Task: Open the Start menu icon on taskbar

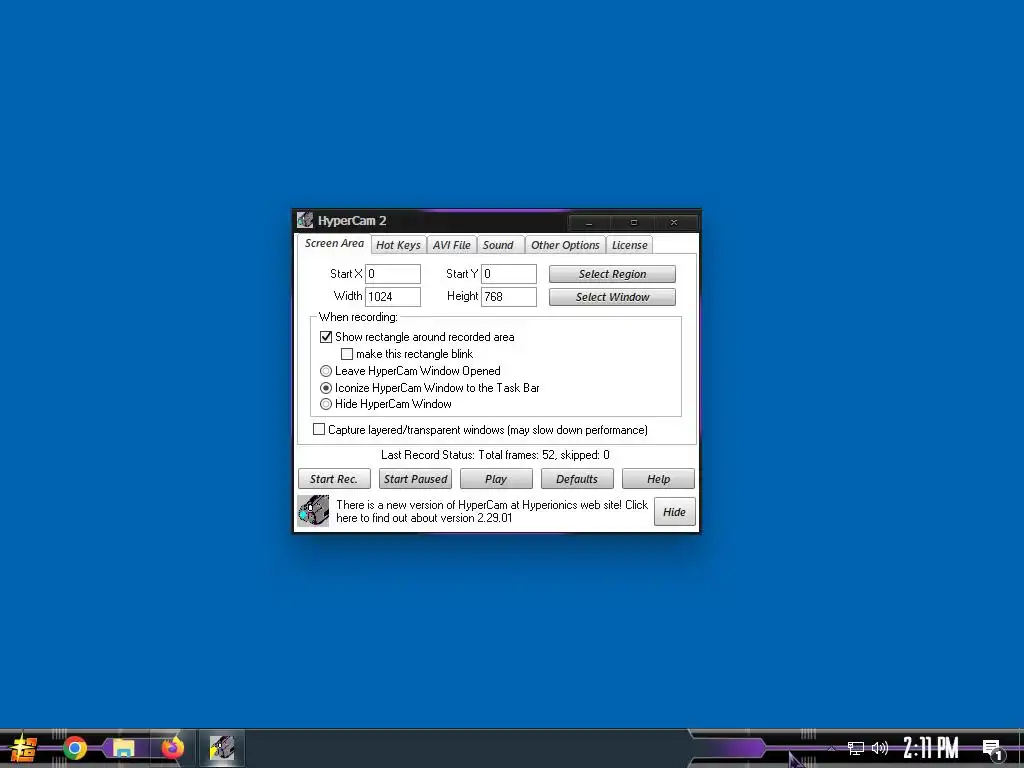Action: pos(24,748)
